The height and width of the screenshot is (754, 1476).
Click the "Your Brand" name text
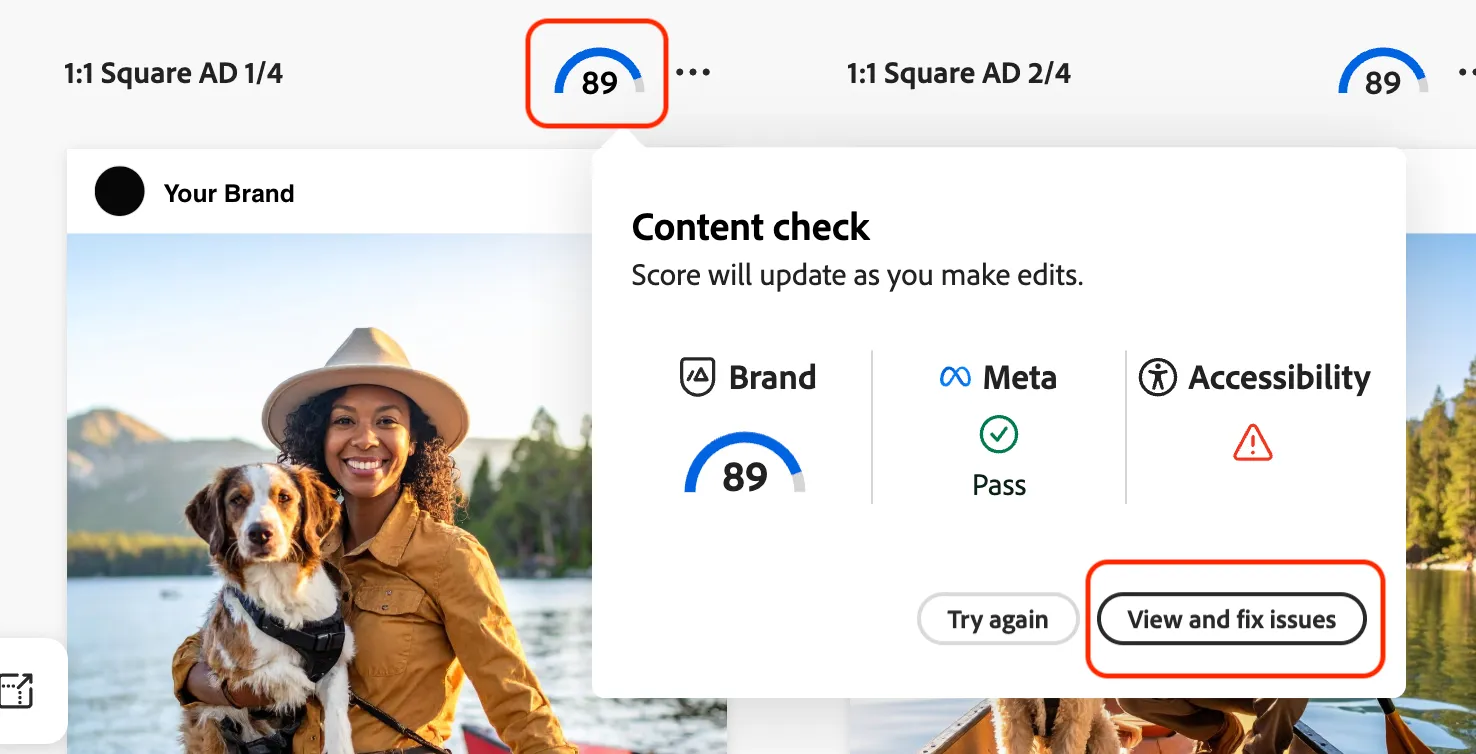(229, 193)
